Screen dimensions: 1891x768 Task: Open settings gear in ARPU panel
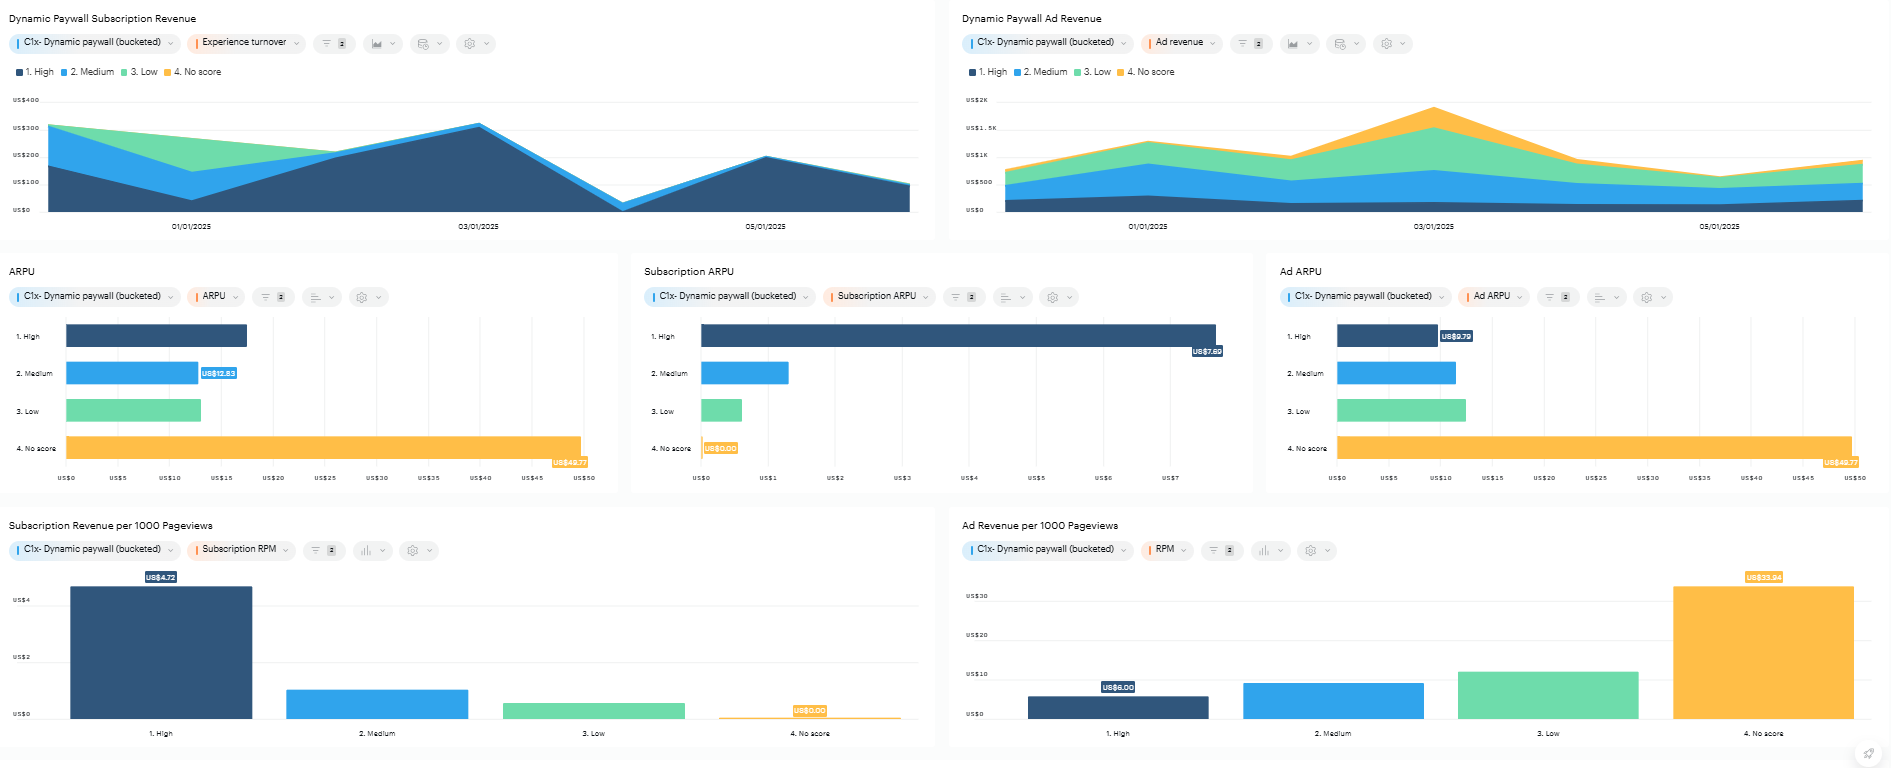[367, 298]
